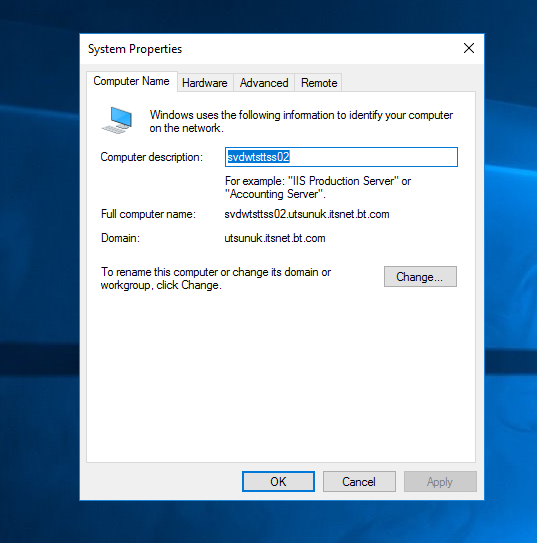The height and width of the screenshot is (543, 537).
Task: Click the domain value utsunuk.itsnet.bt.com
Action: click(275, 238)
